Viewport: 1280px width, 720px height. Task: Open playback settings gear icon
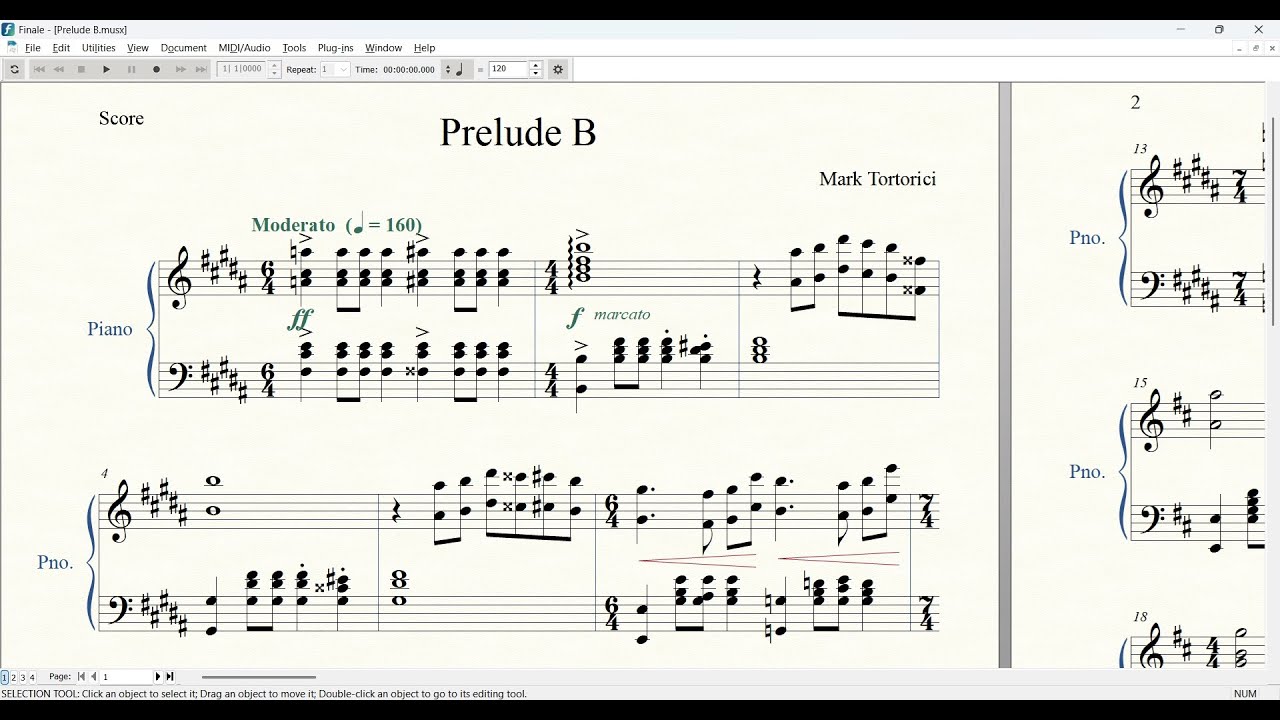[x=558, y=69]
